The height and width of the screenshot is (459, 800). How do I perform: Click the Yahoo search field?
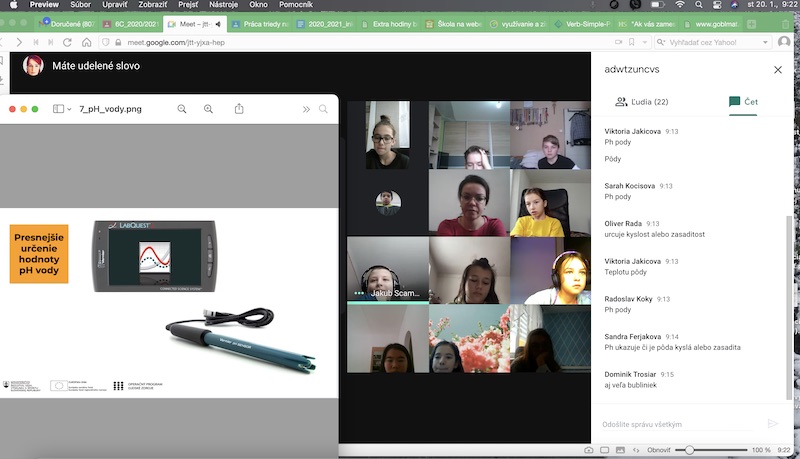[712, 42]
